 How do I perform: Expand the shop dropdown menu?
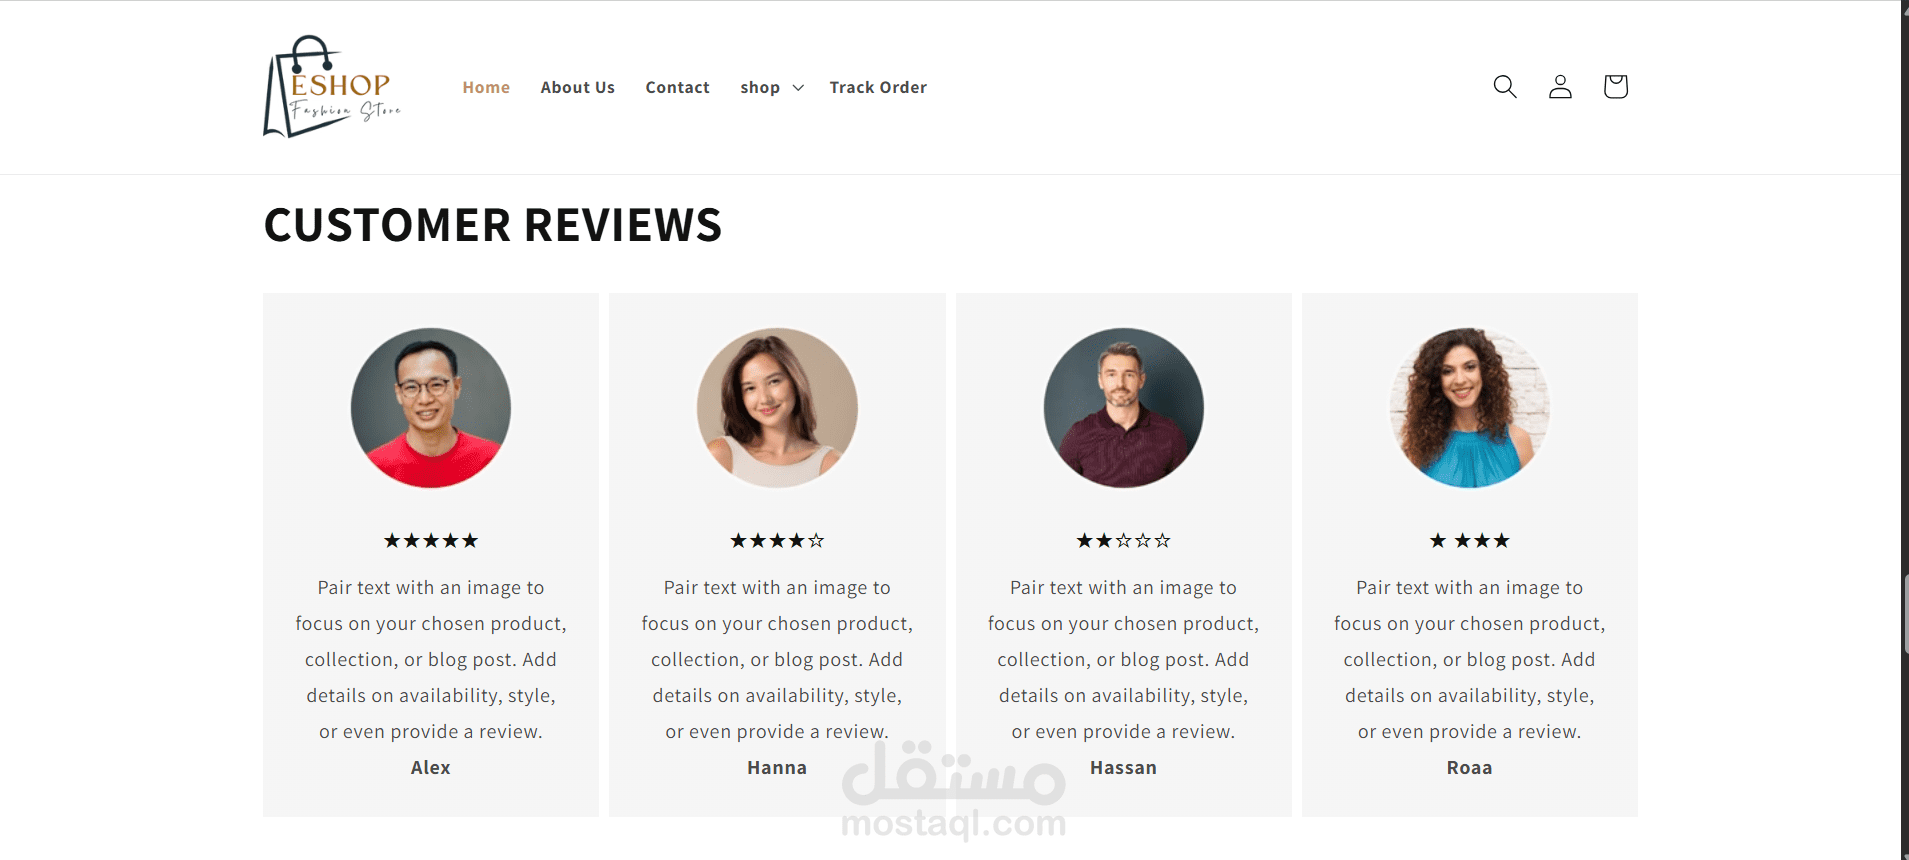[772, 88]
